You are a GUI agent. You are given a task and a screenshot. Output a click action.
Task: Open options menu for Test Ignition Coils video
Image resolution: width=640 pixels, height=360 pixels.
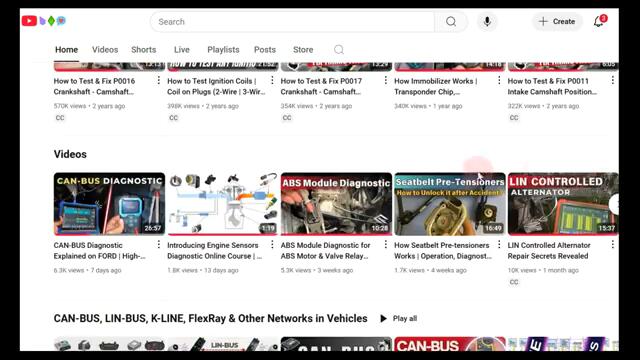pyautogui.click(x=272, y=81)
